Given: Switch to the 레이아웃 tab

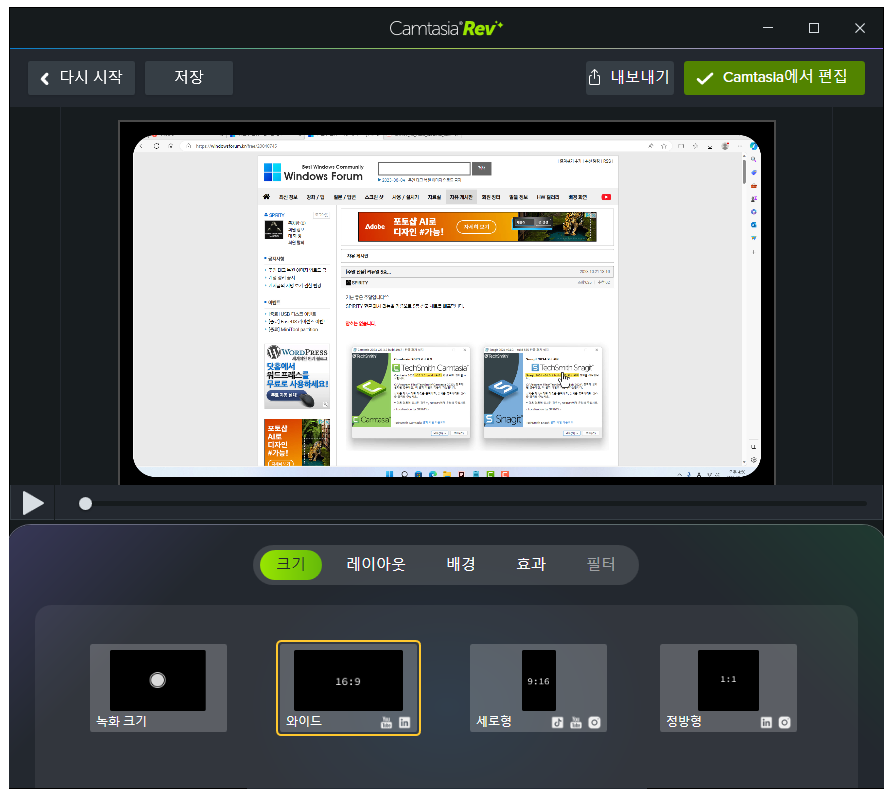Looking at the screenshot, I should (x=376, y=564).
